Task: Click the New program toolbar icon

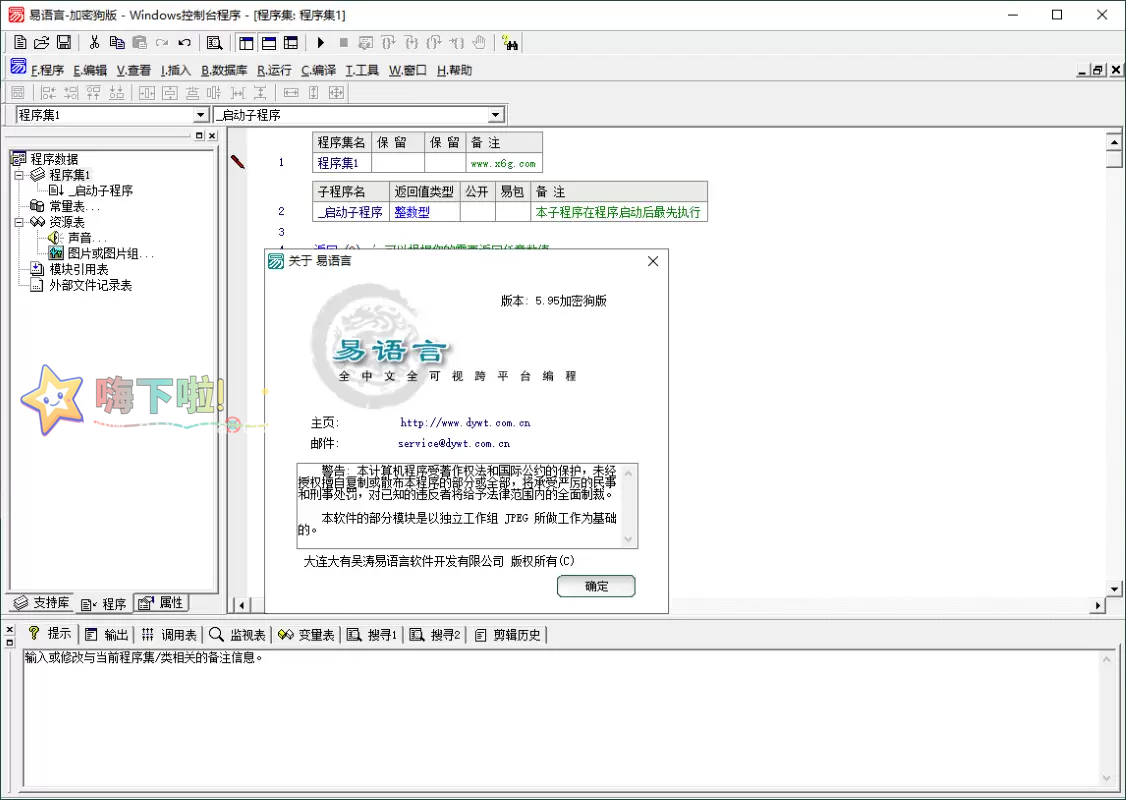Action: [20, 42]
